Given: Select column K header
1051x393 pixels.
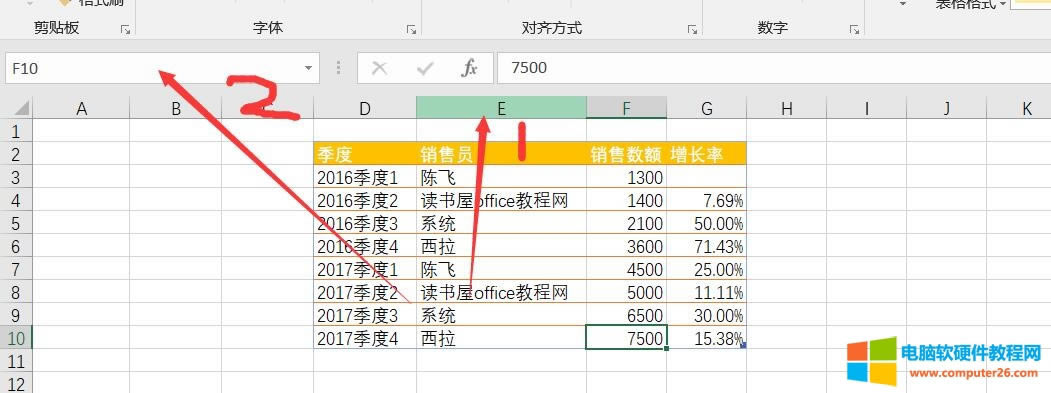Looking at the screenshot, I should [1019, 108].
